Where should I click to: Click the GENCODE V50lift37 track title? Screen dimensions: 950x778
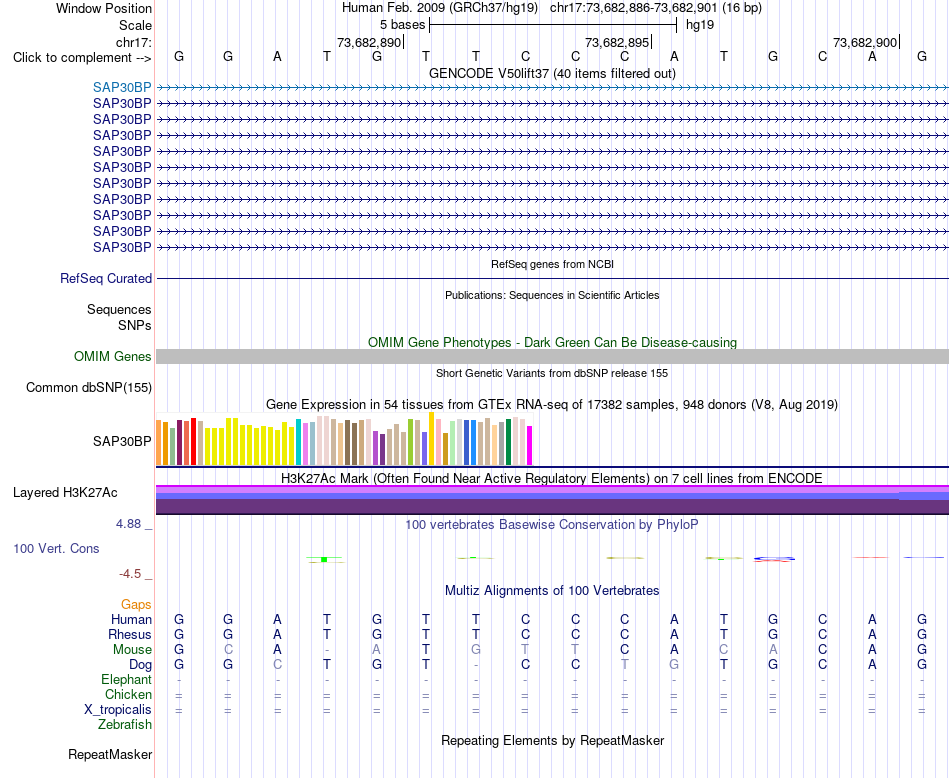pyautogui.click(x=552, y=73)
